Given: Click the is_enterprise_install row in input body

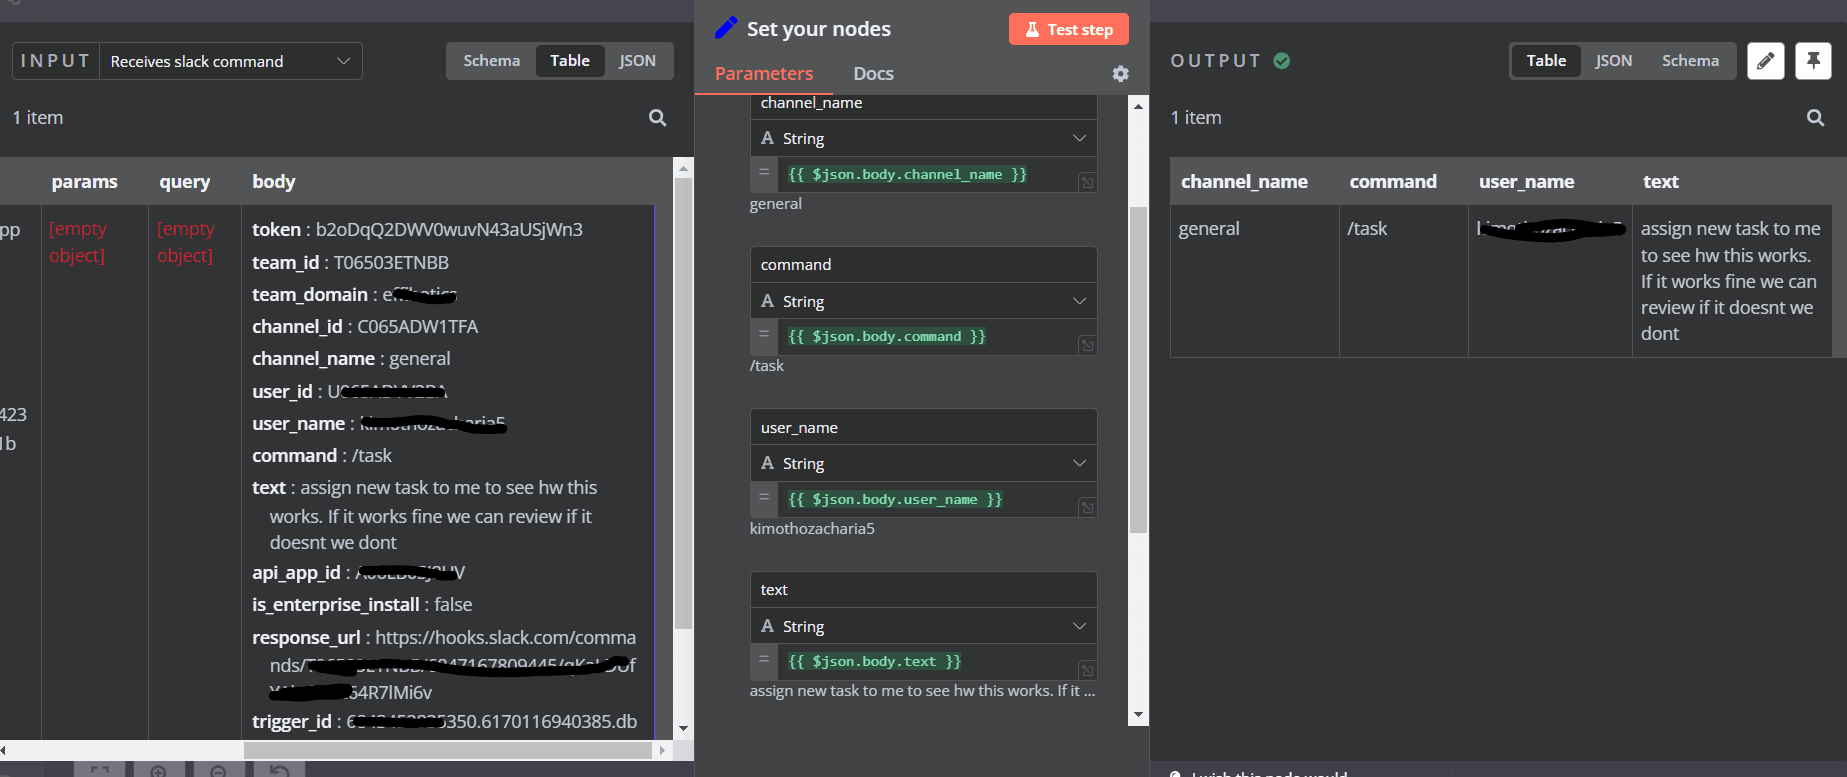Looking at the screenshot, I should tap(362, 604).
